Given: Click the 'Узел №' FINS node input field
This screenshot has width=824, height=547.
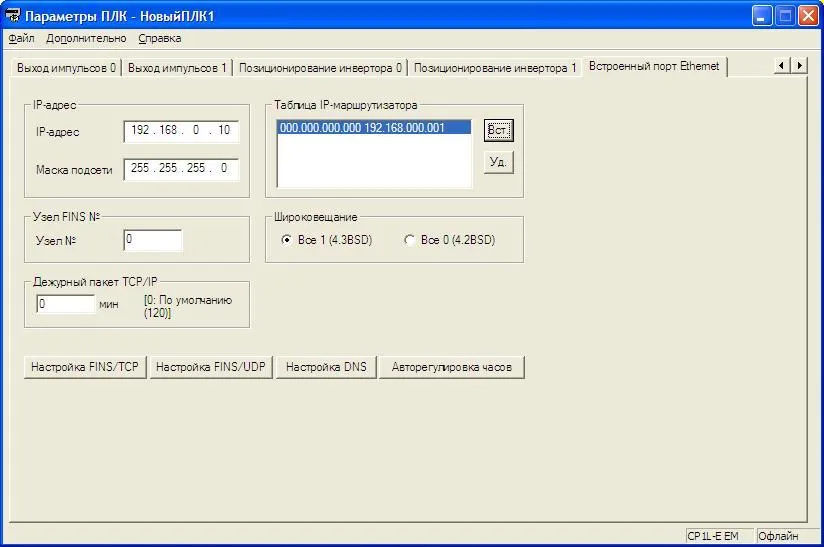Looking at the screenshot, I should tap(152, 240).
